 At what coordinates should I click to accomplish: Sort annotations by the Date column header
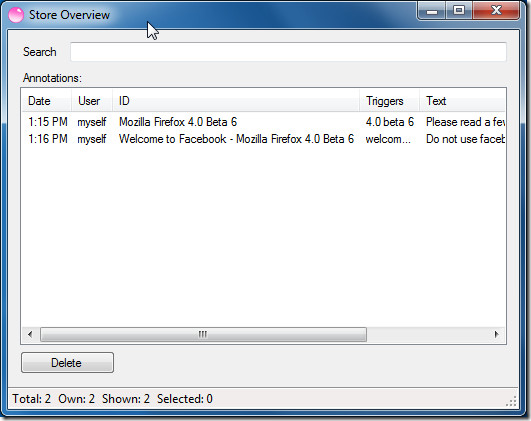coord(47,101)
